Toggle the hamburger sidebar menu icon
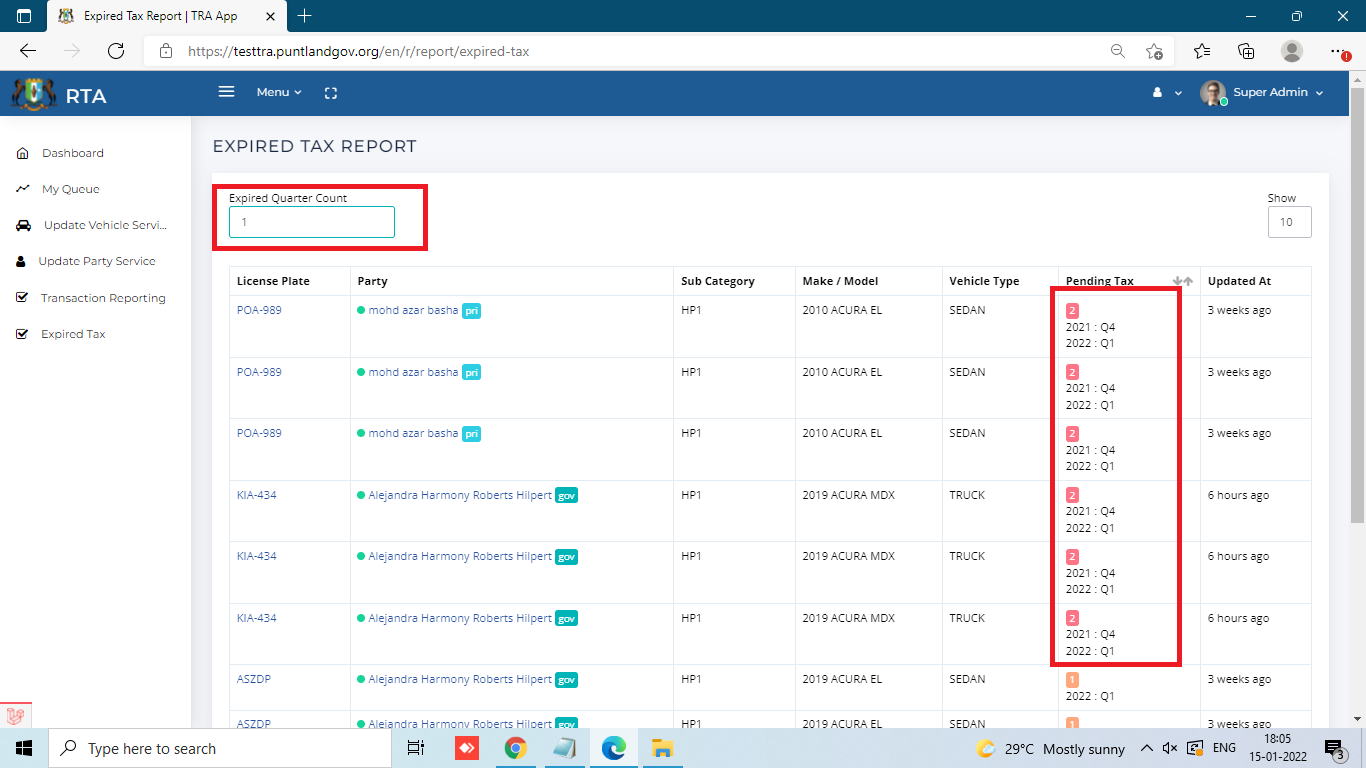Screen dimensions: 1366x768 (226, 92)
